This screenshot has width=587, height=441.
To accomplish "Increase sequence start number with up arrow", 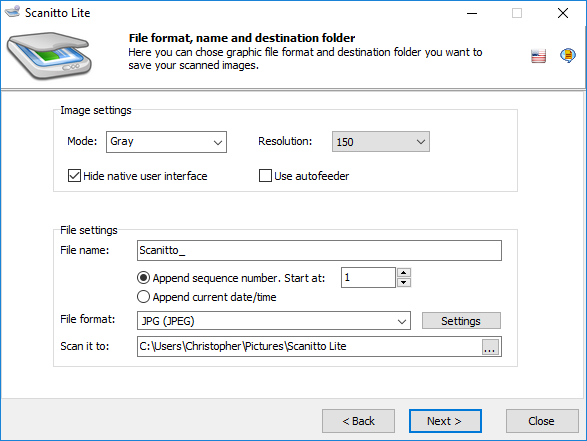I will (404, 273).
